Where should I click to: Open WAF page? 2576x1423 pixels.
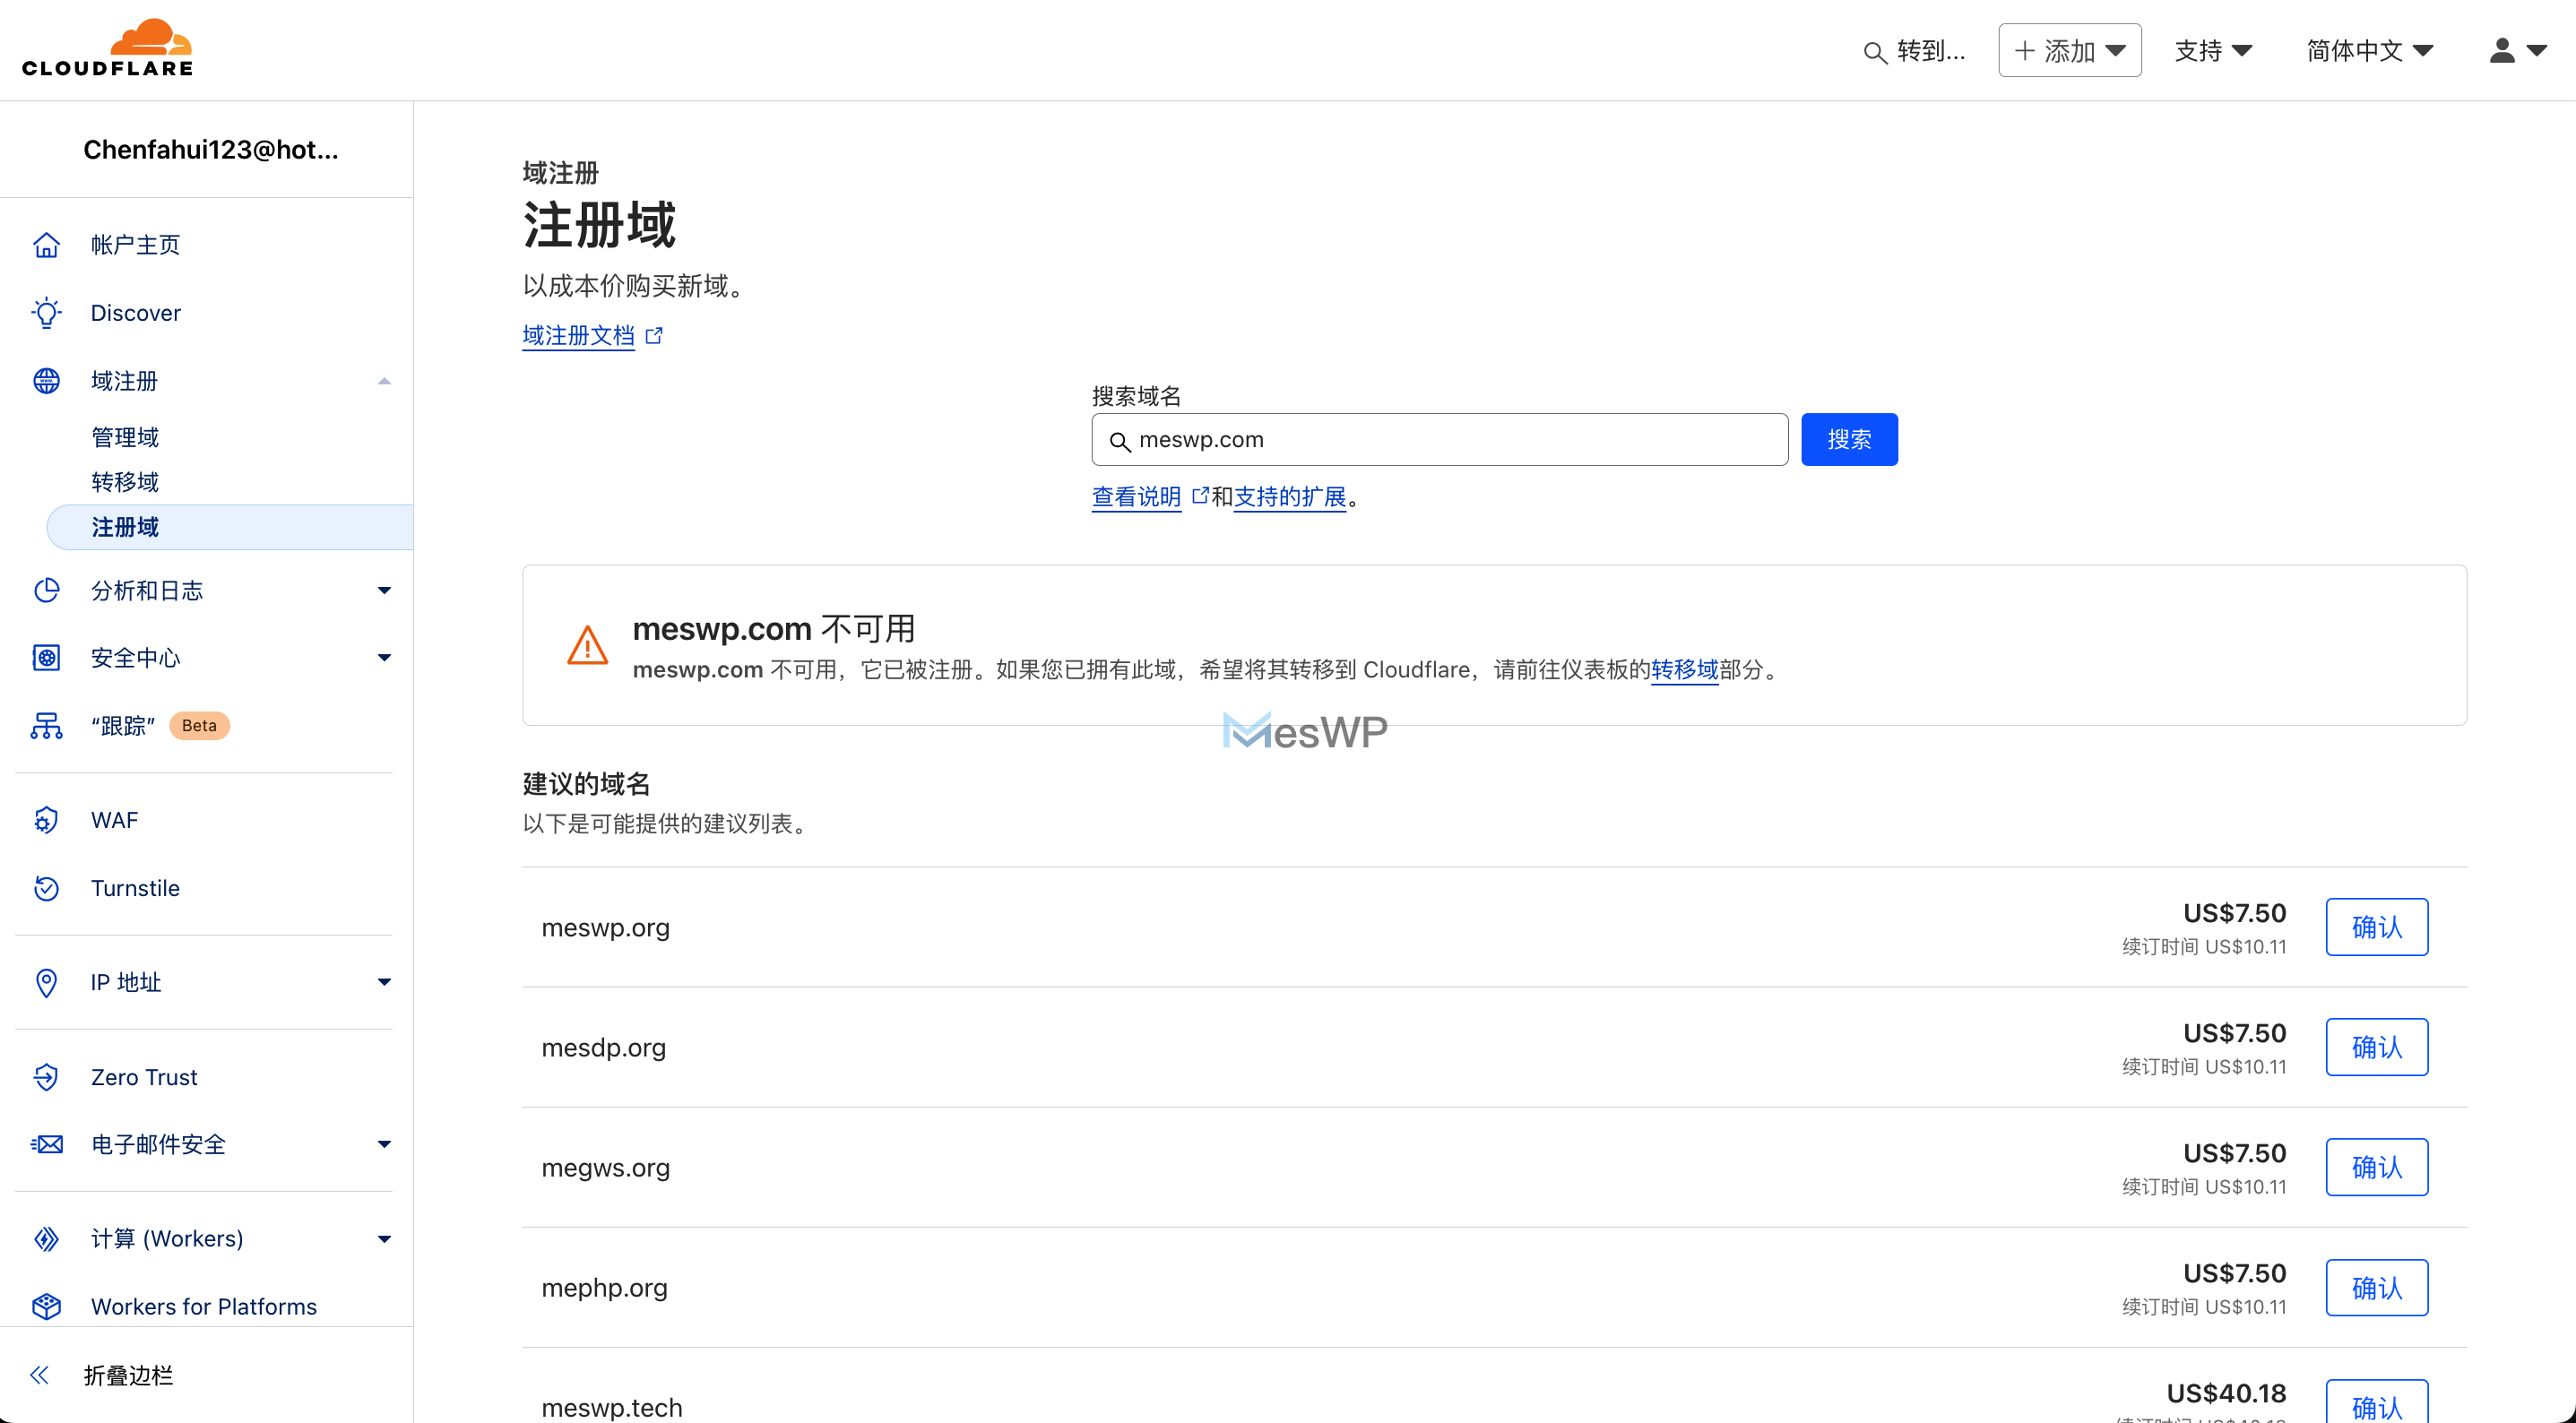pos(114,820)
